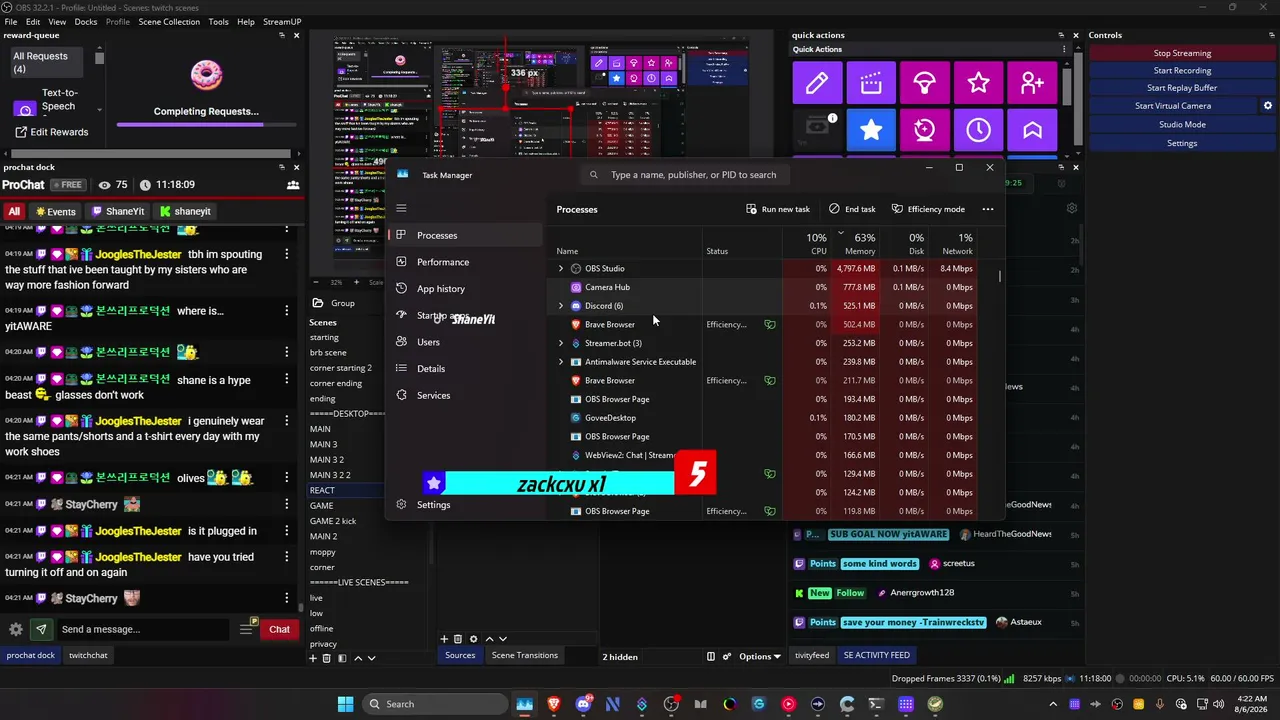This screenshot has width=1280, height=720.
Task: Expand the Streamer.bot (3) process group
Action: [560, 343]
